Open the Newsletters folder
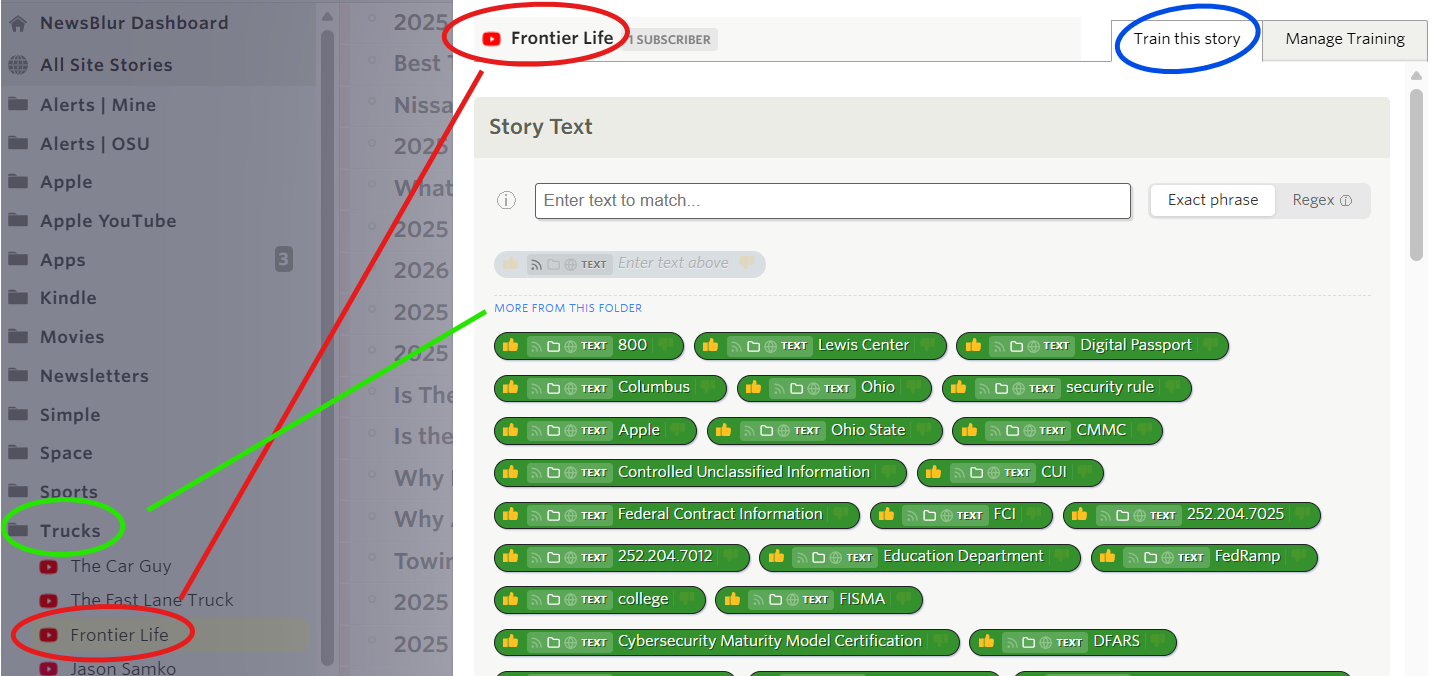Screen dimensions: 1440x676 pos(93,376)
